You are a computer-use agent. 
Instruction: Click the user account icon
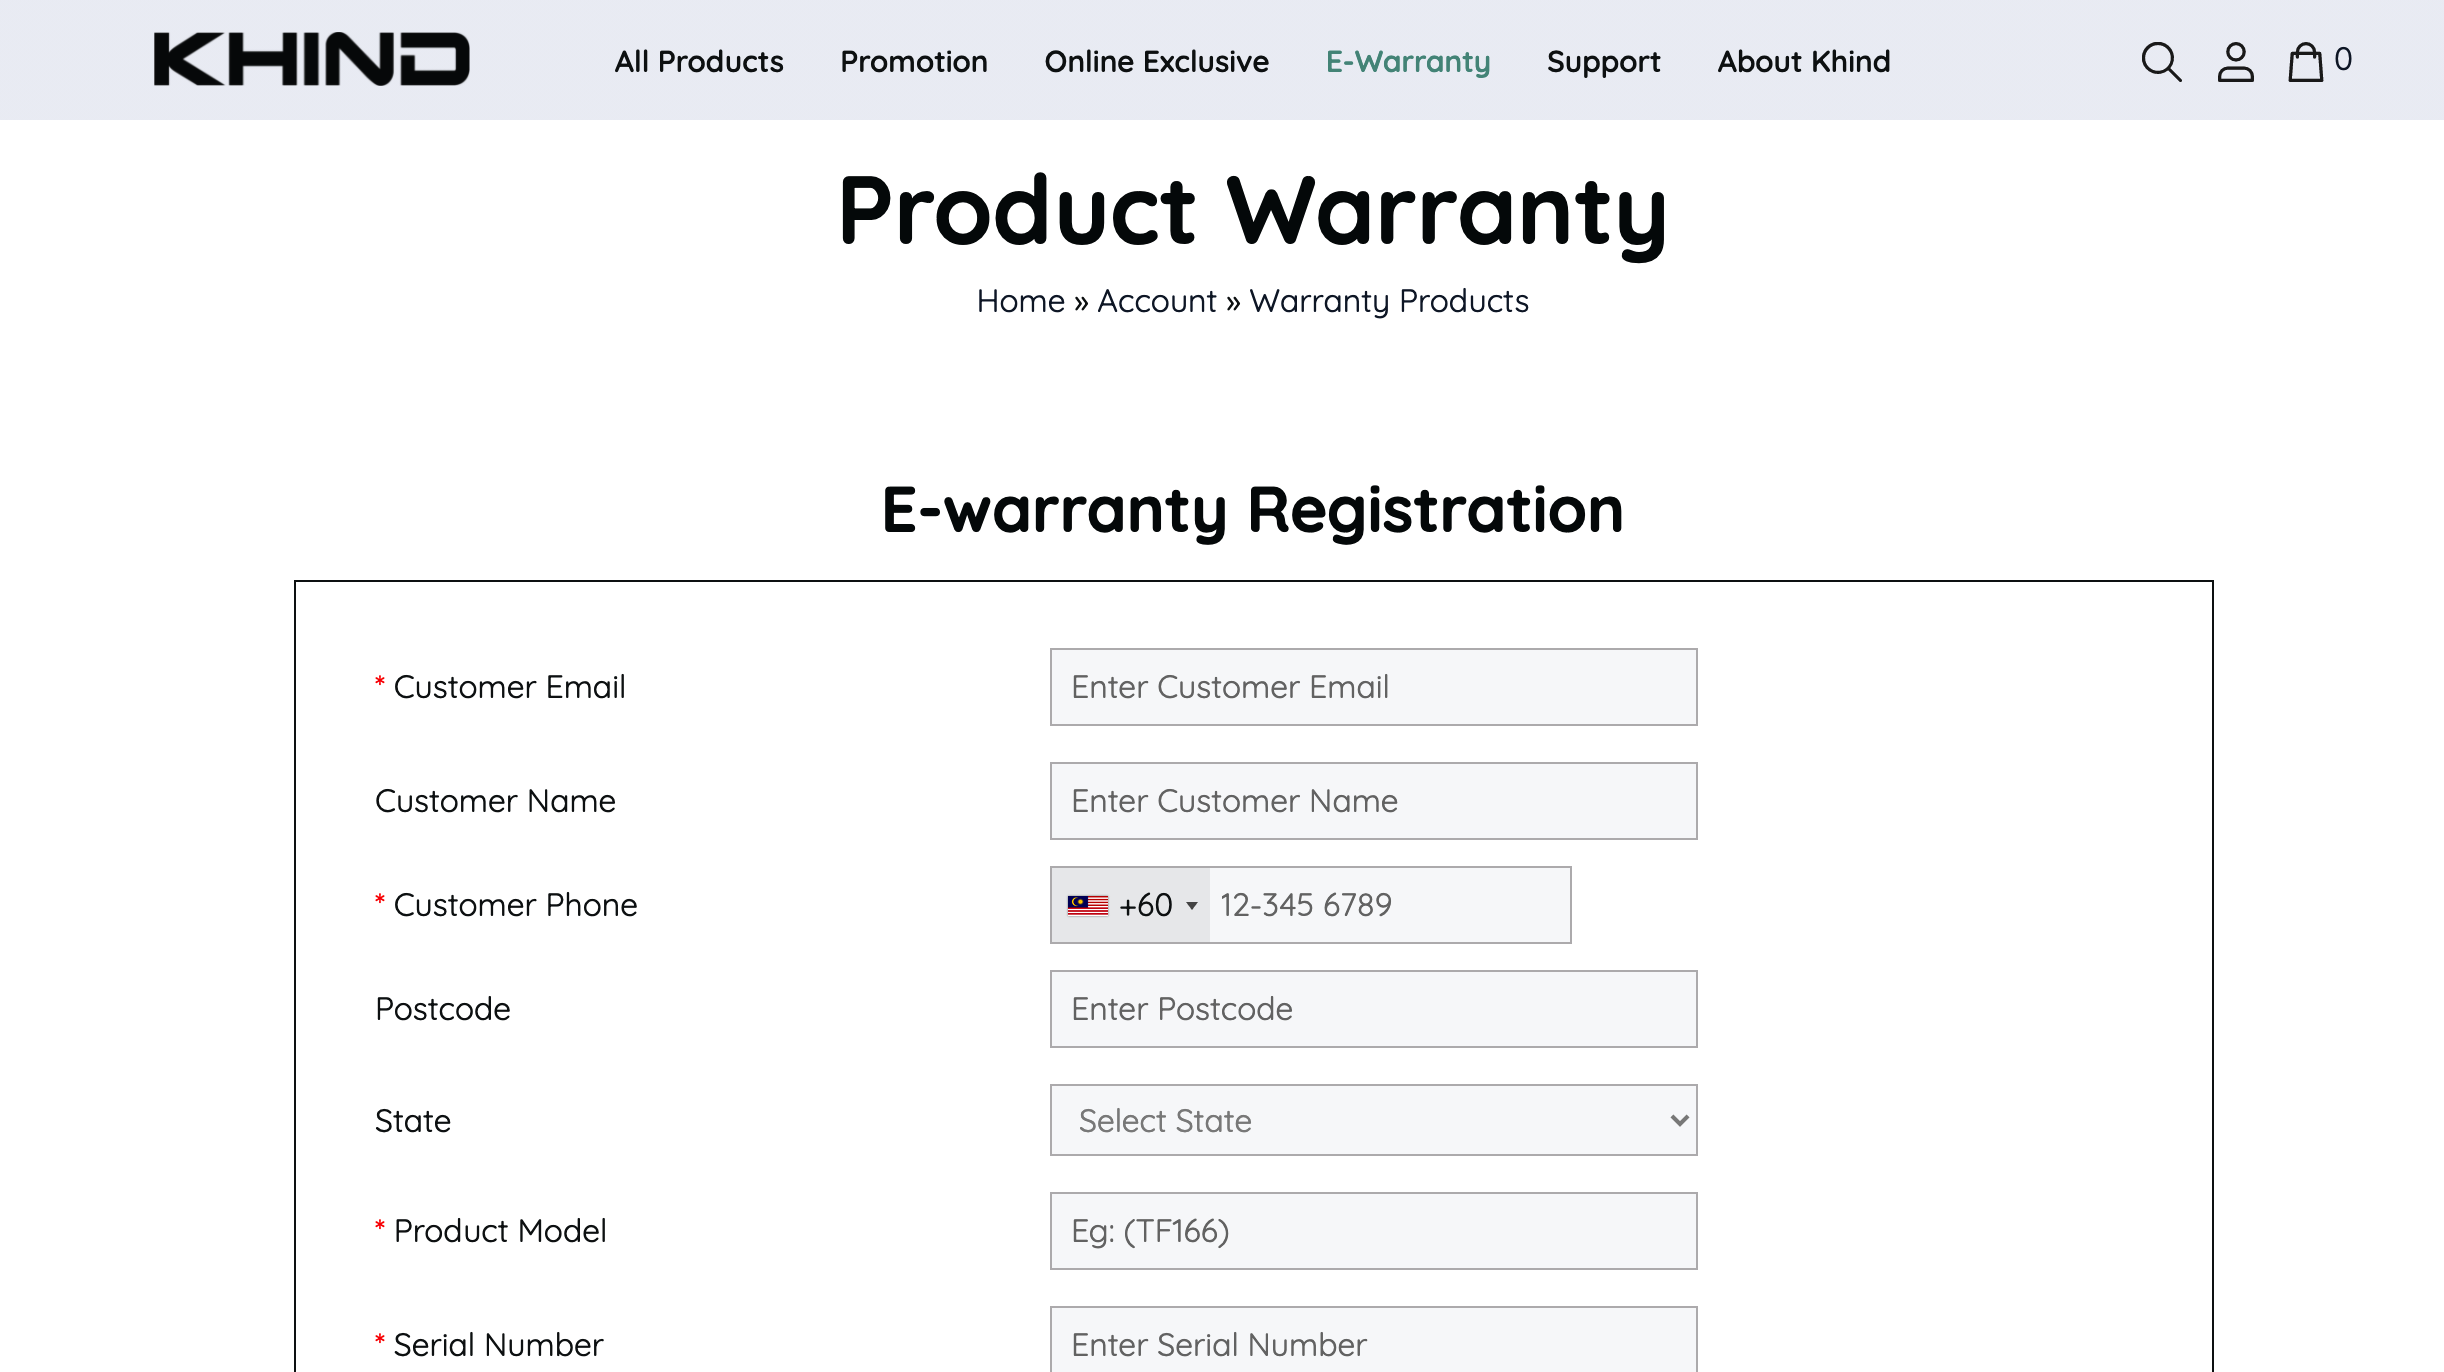2236,62
